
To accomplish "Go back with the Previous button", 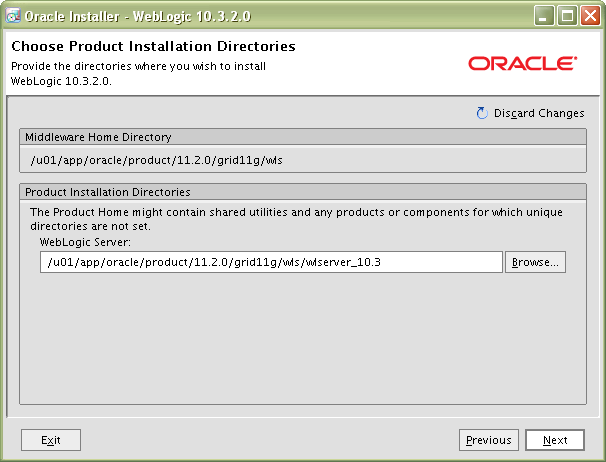I will [488, 440].
